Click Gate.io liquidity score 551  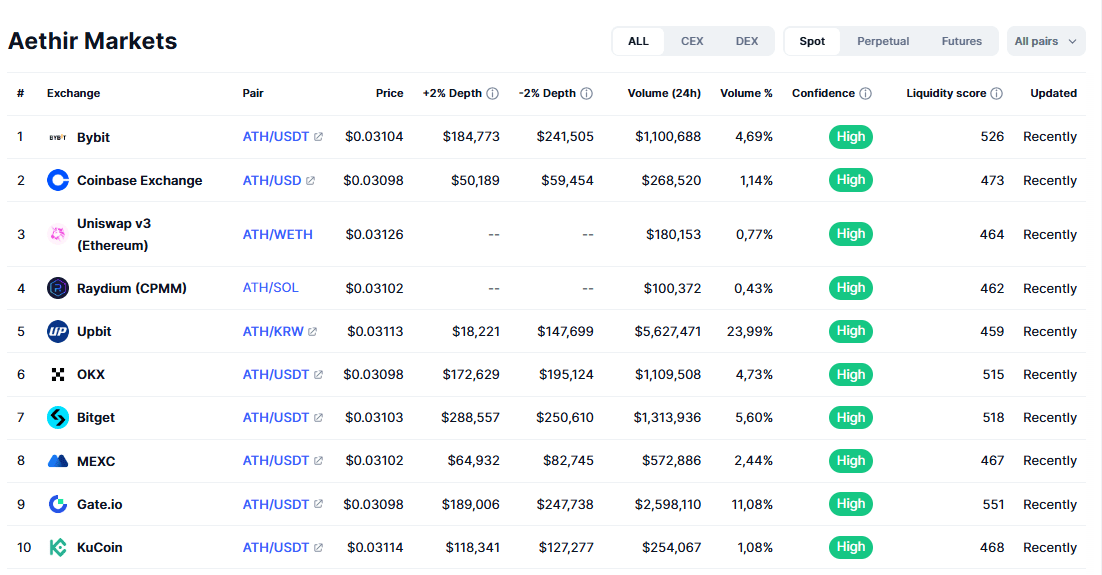[x=993, y=504]
